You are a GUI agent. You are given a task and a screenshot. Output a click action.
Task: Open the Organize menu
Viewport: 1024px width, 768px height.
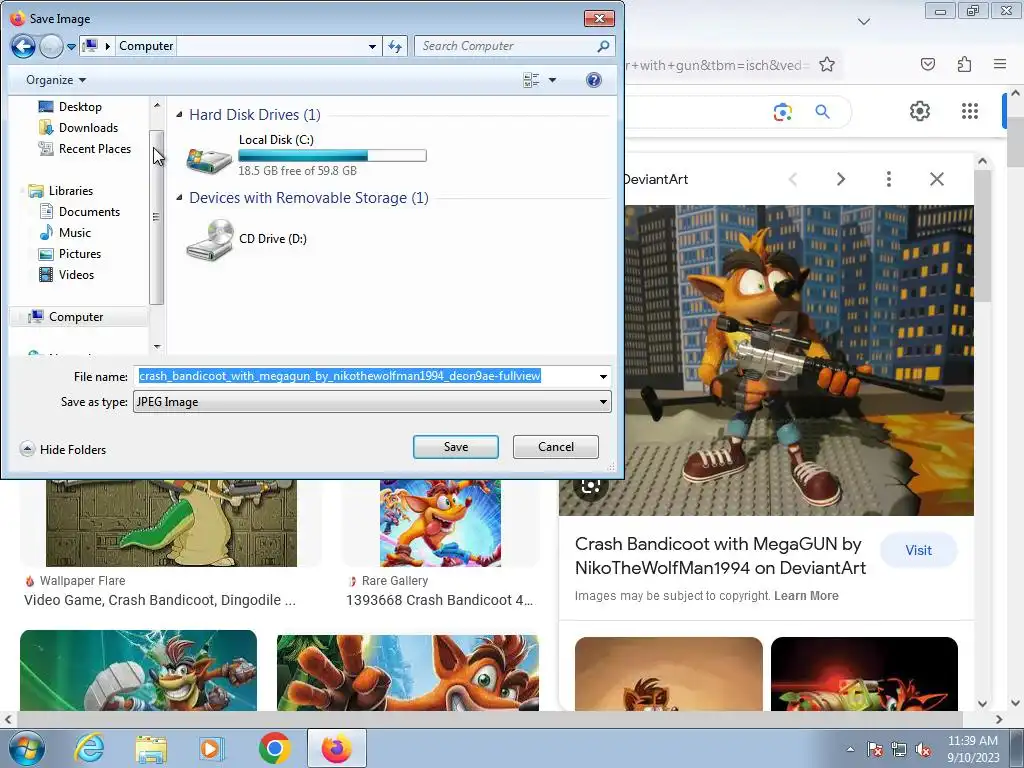tap(56, 80)
